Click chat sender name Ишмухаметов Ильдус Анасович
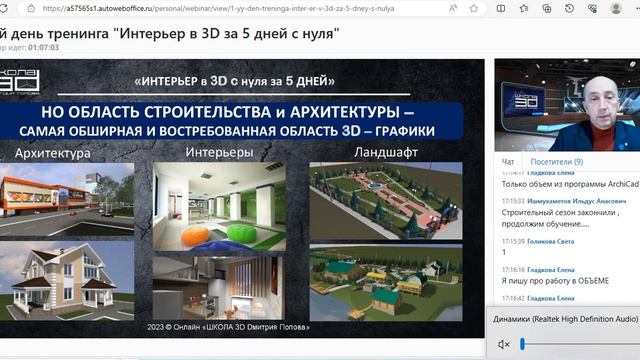 click(x=576, y=201)
